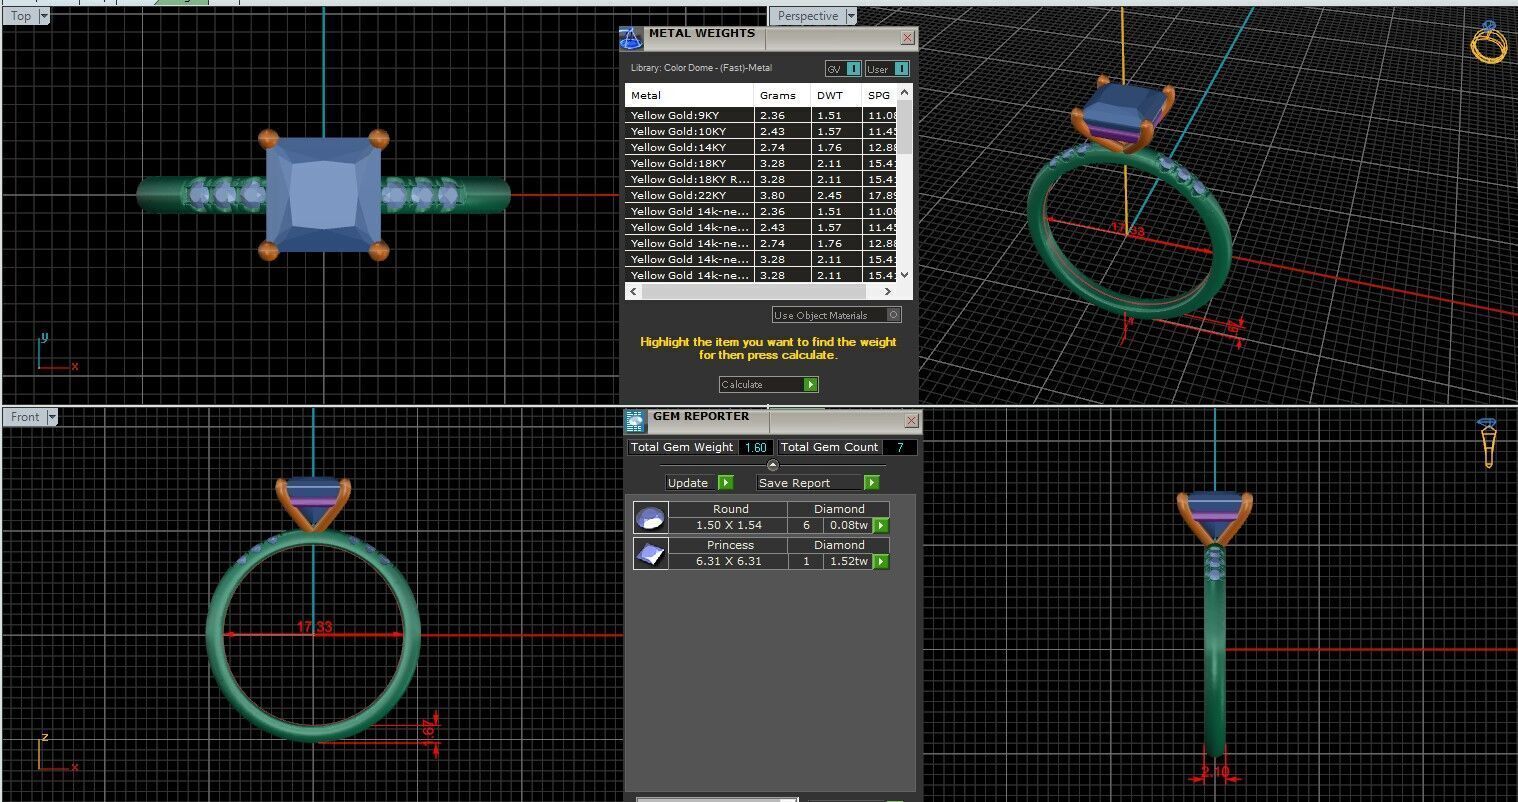Click the green arrow beside Save Report

click(x=872, y=482)
